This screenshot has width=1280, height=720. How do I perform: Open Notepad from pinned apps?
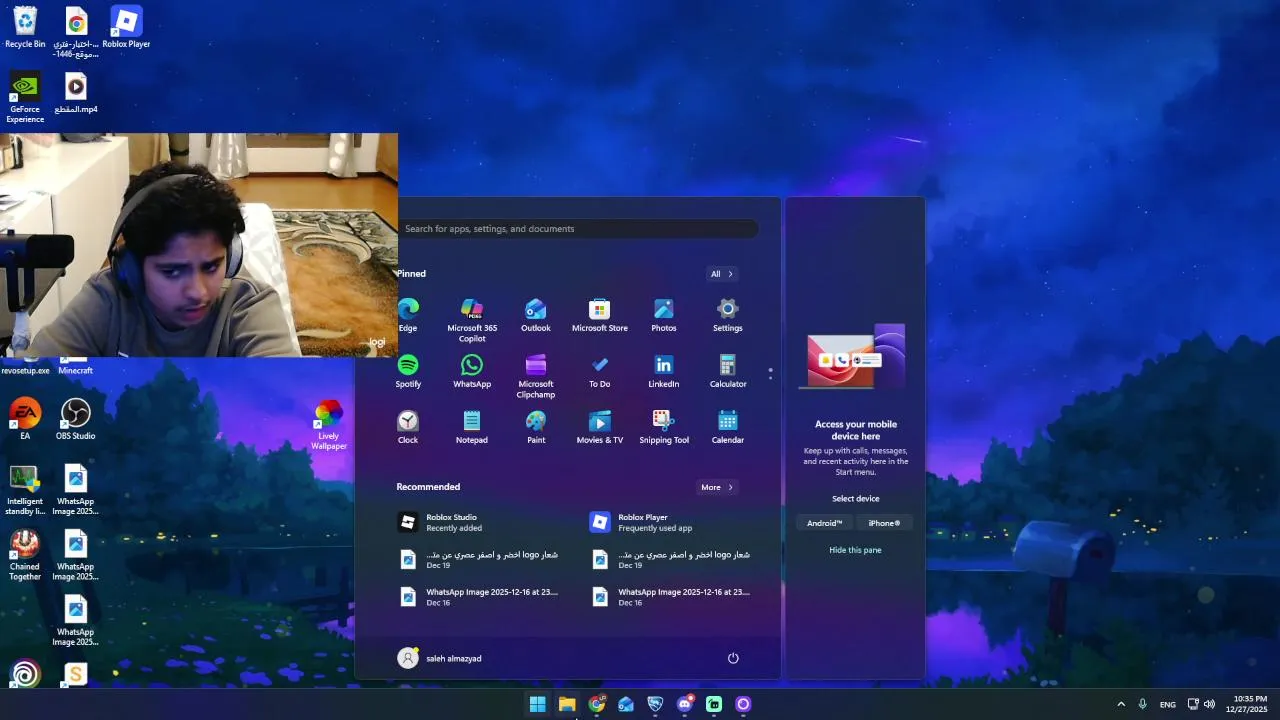472,426
